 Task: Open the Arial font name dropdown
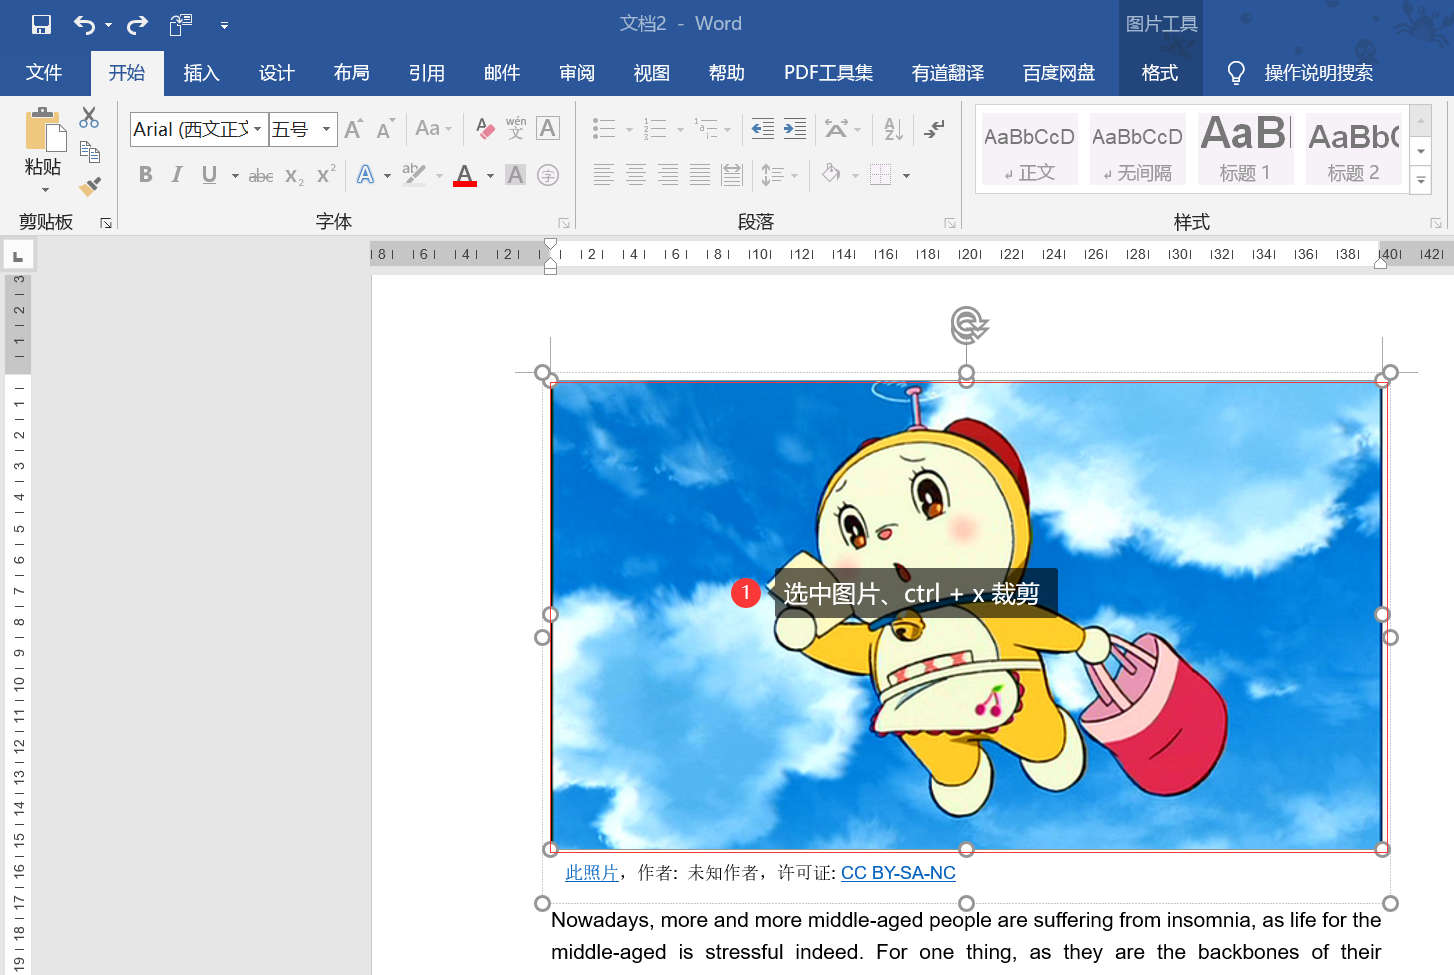tap(257, 129)
